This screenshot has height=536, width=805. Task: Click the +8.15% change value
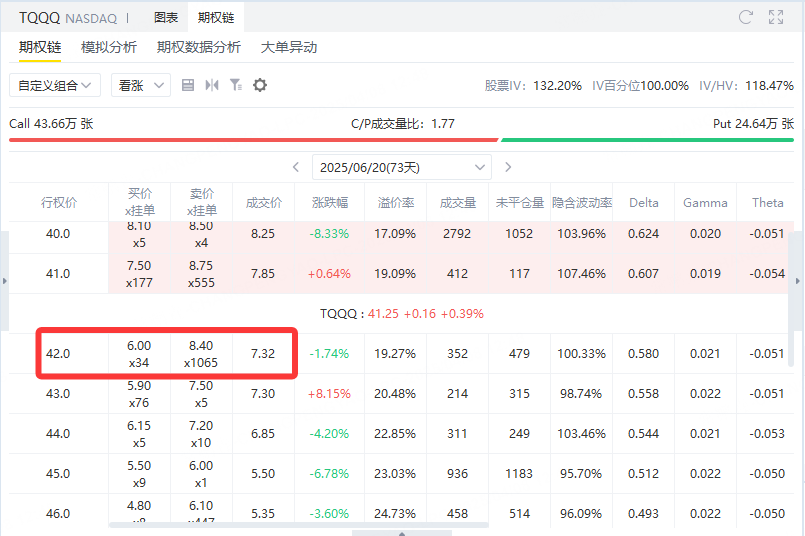tap(329, 394)
